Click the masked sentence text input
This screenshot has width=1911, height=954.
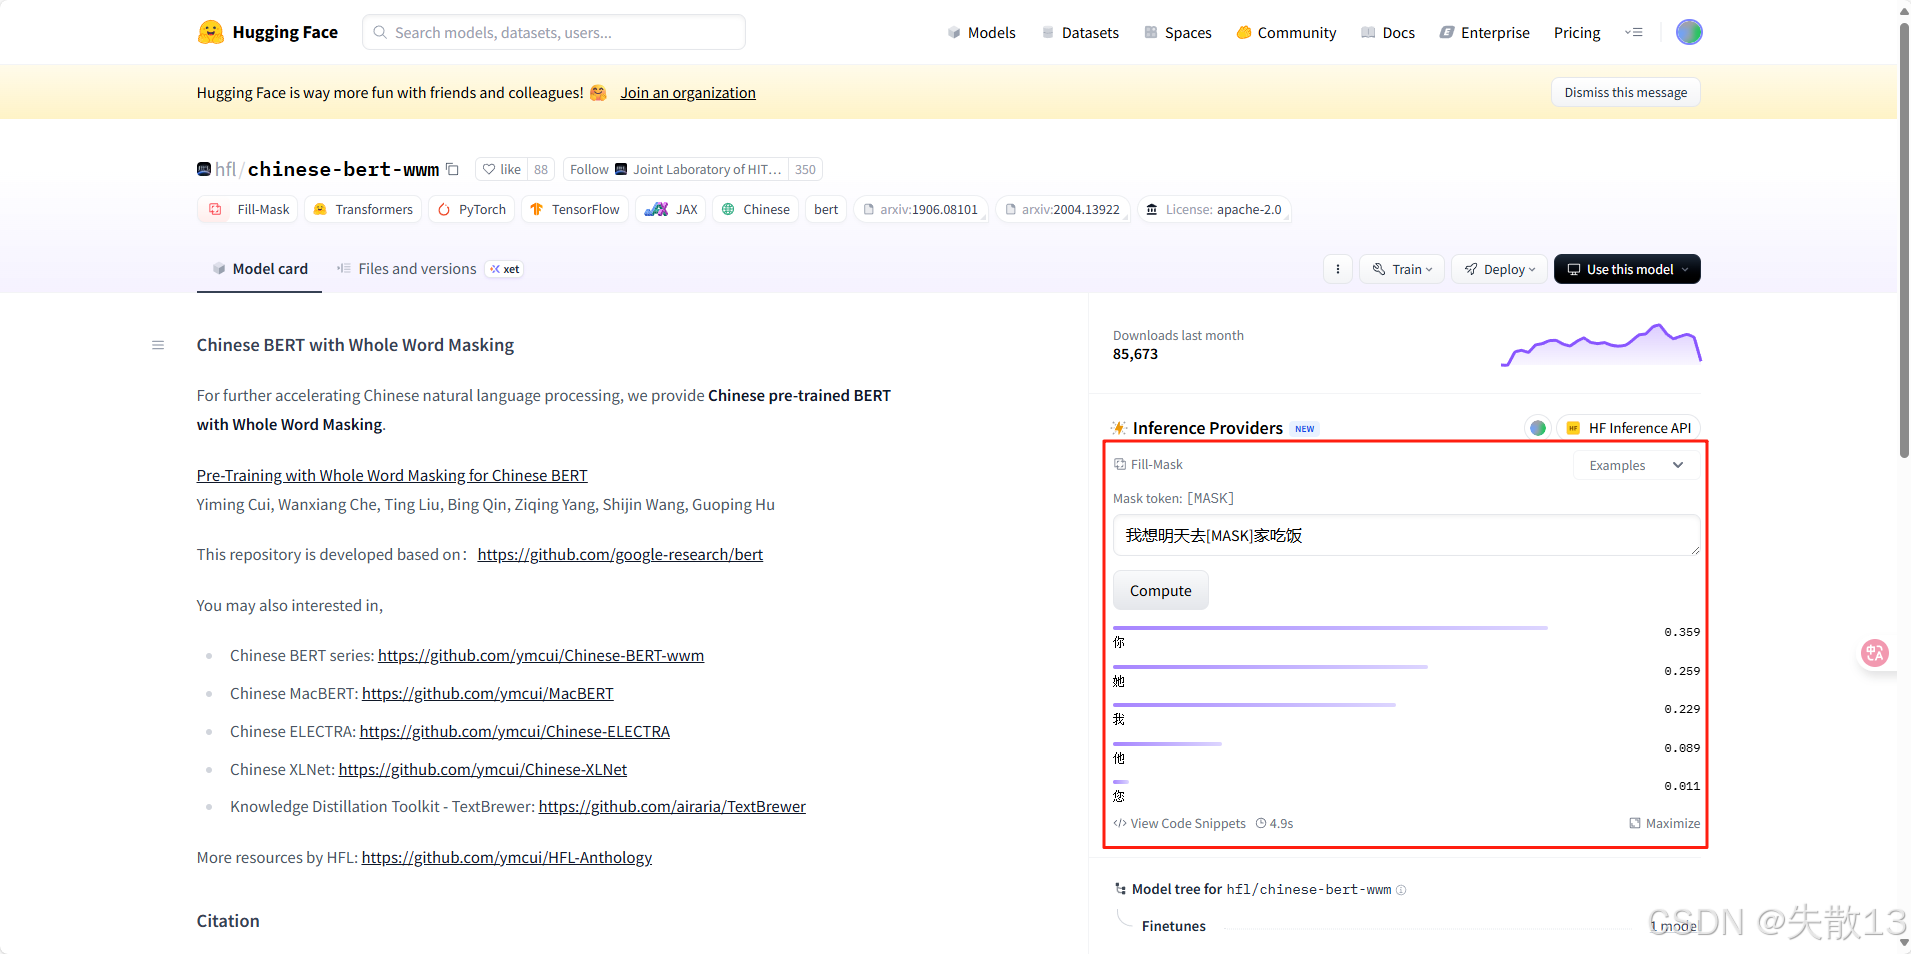1406,535
